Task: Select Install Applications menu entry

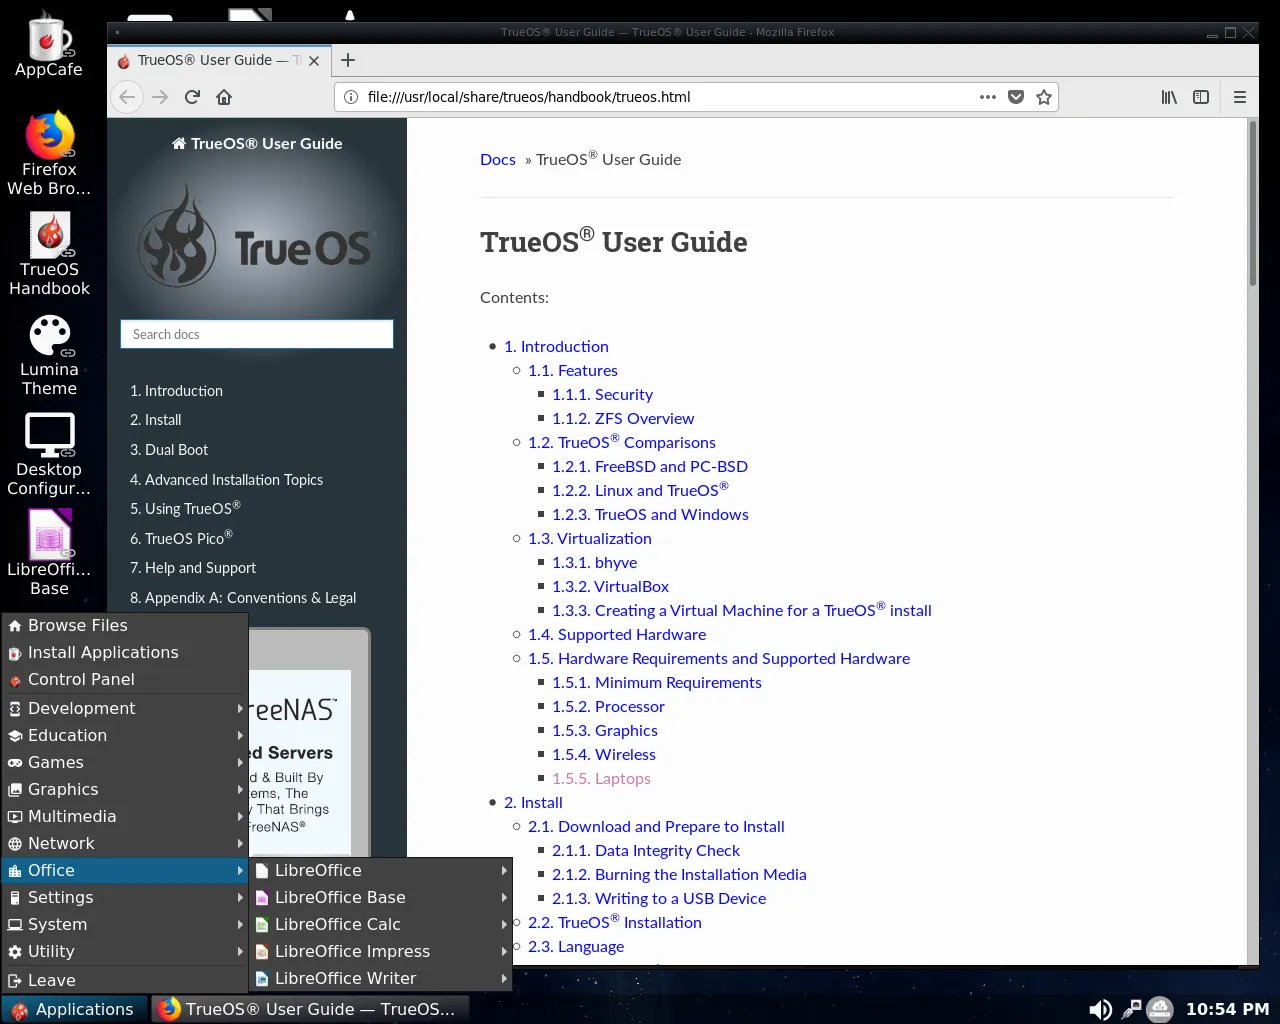Action: [125, 652]
